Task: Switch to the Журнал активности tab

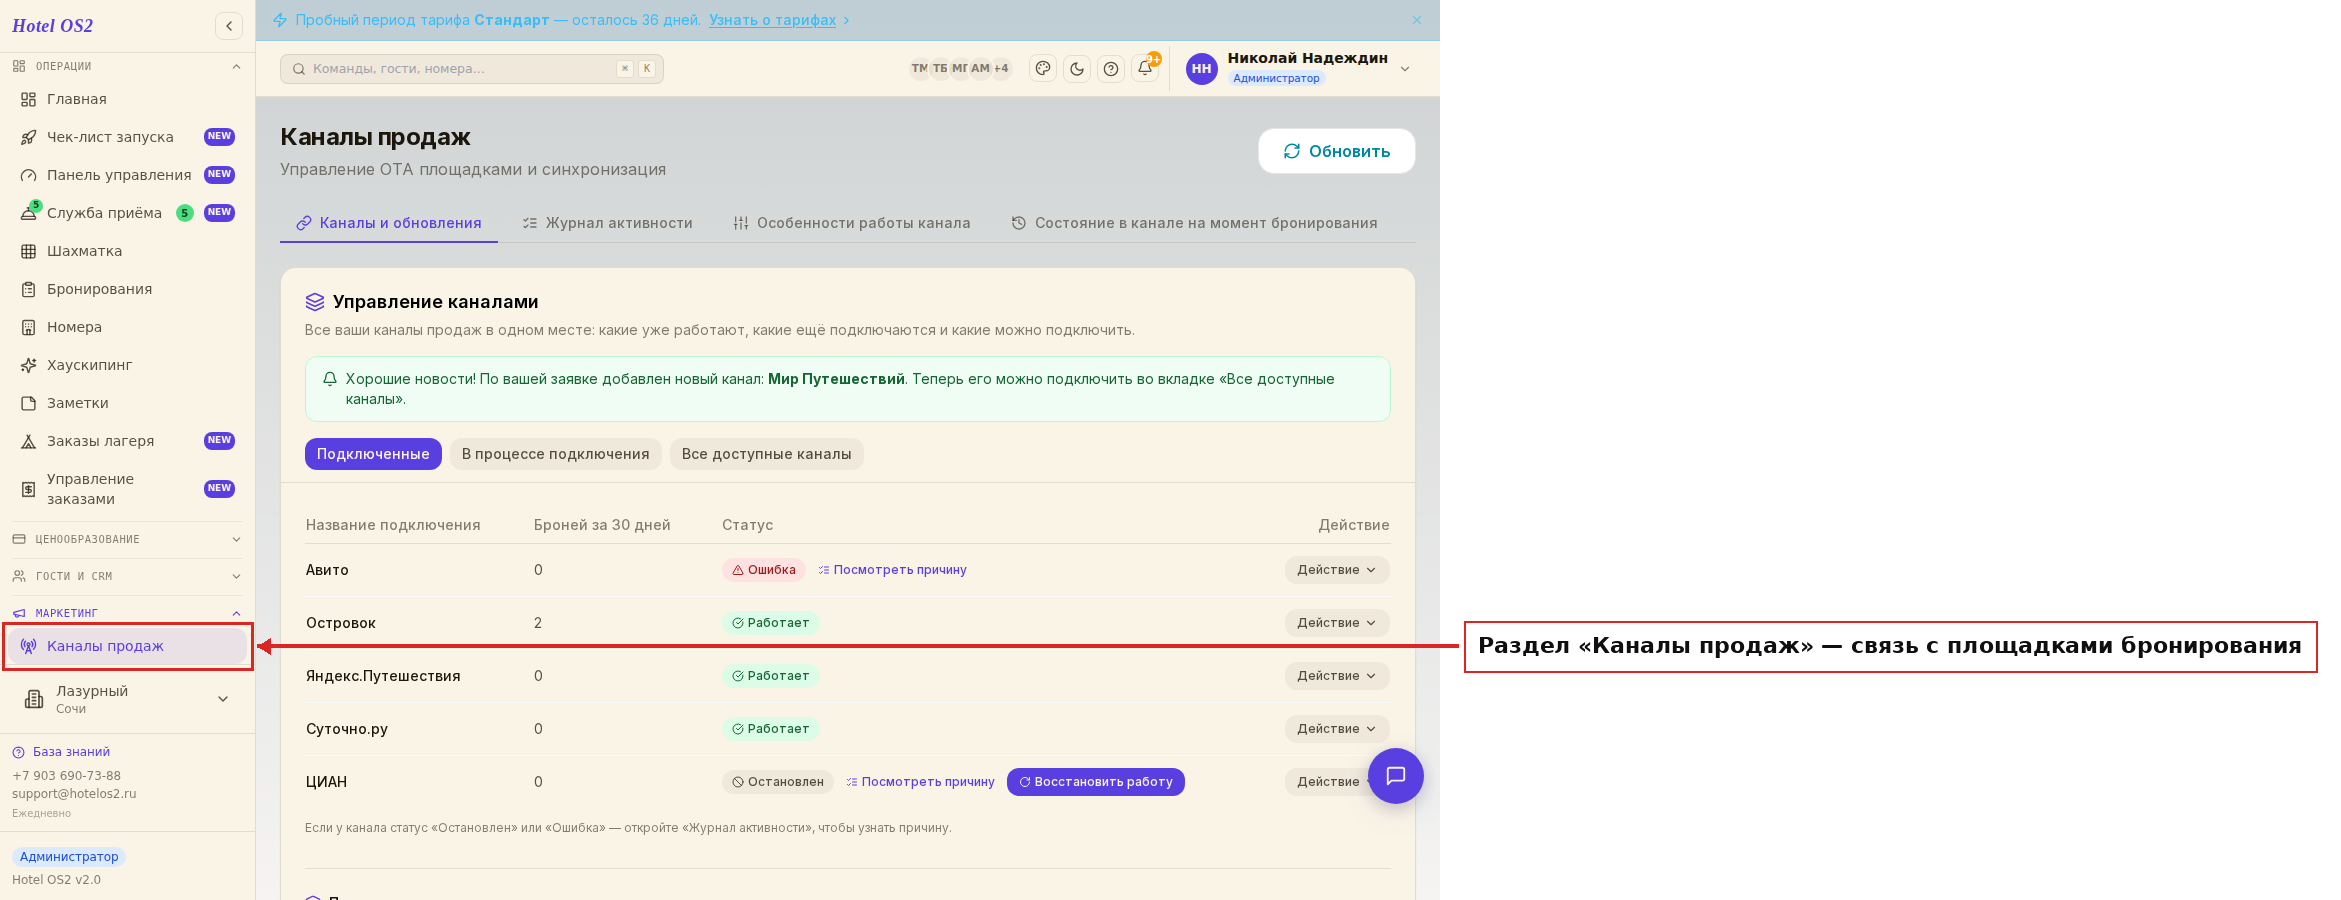Action: [x=608, y=223]
